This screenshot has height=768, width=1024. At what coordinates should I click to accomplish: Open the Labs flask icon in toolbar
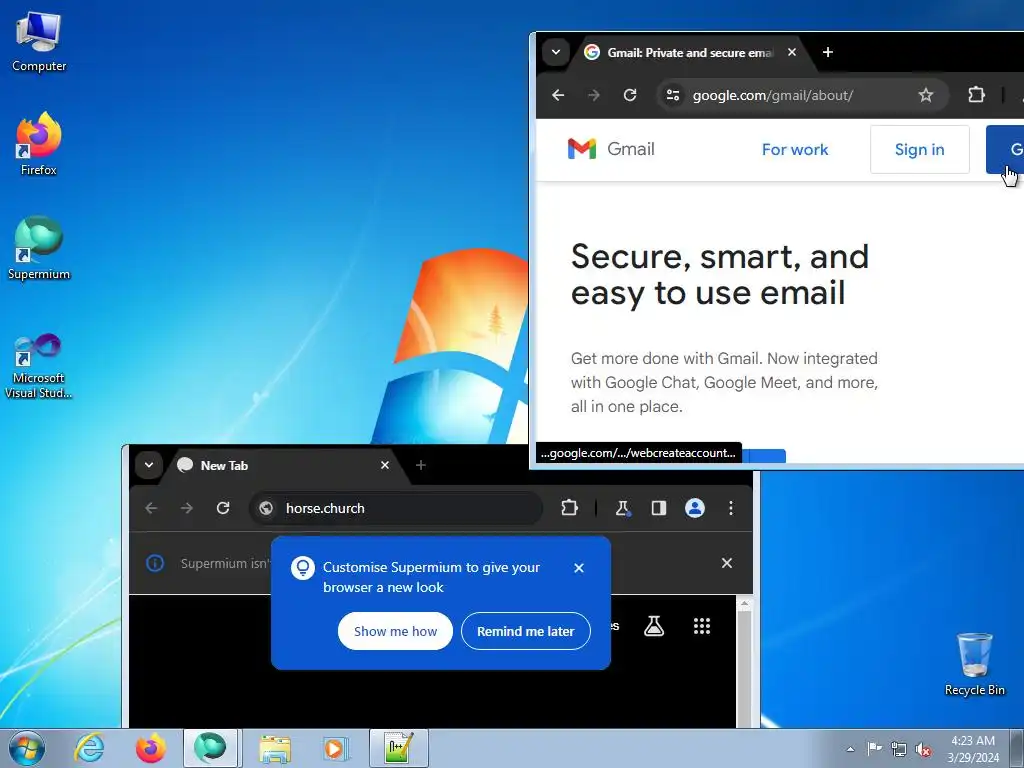coord(622,508)
